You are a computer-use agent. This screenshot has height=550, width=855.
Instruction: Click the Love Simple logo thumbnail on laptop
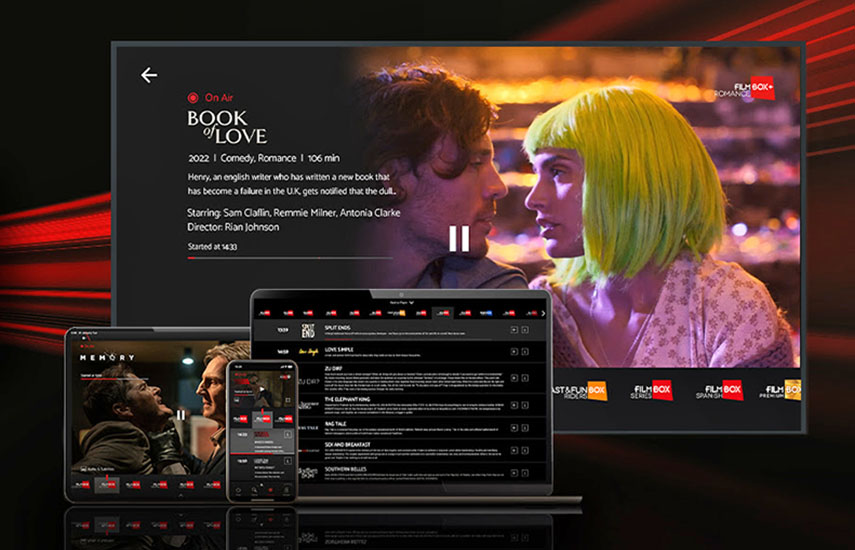309,352
